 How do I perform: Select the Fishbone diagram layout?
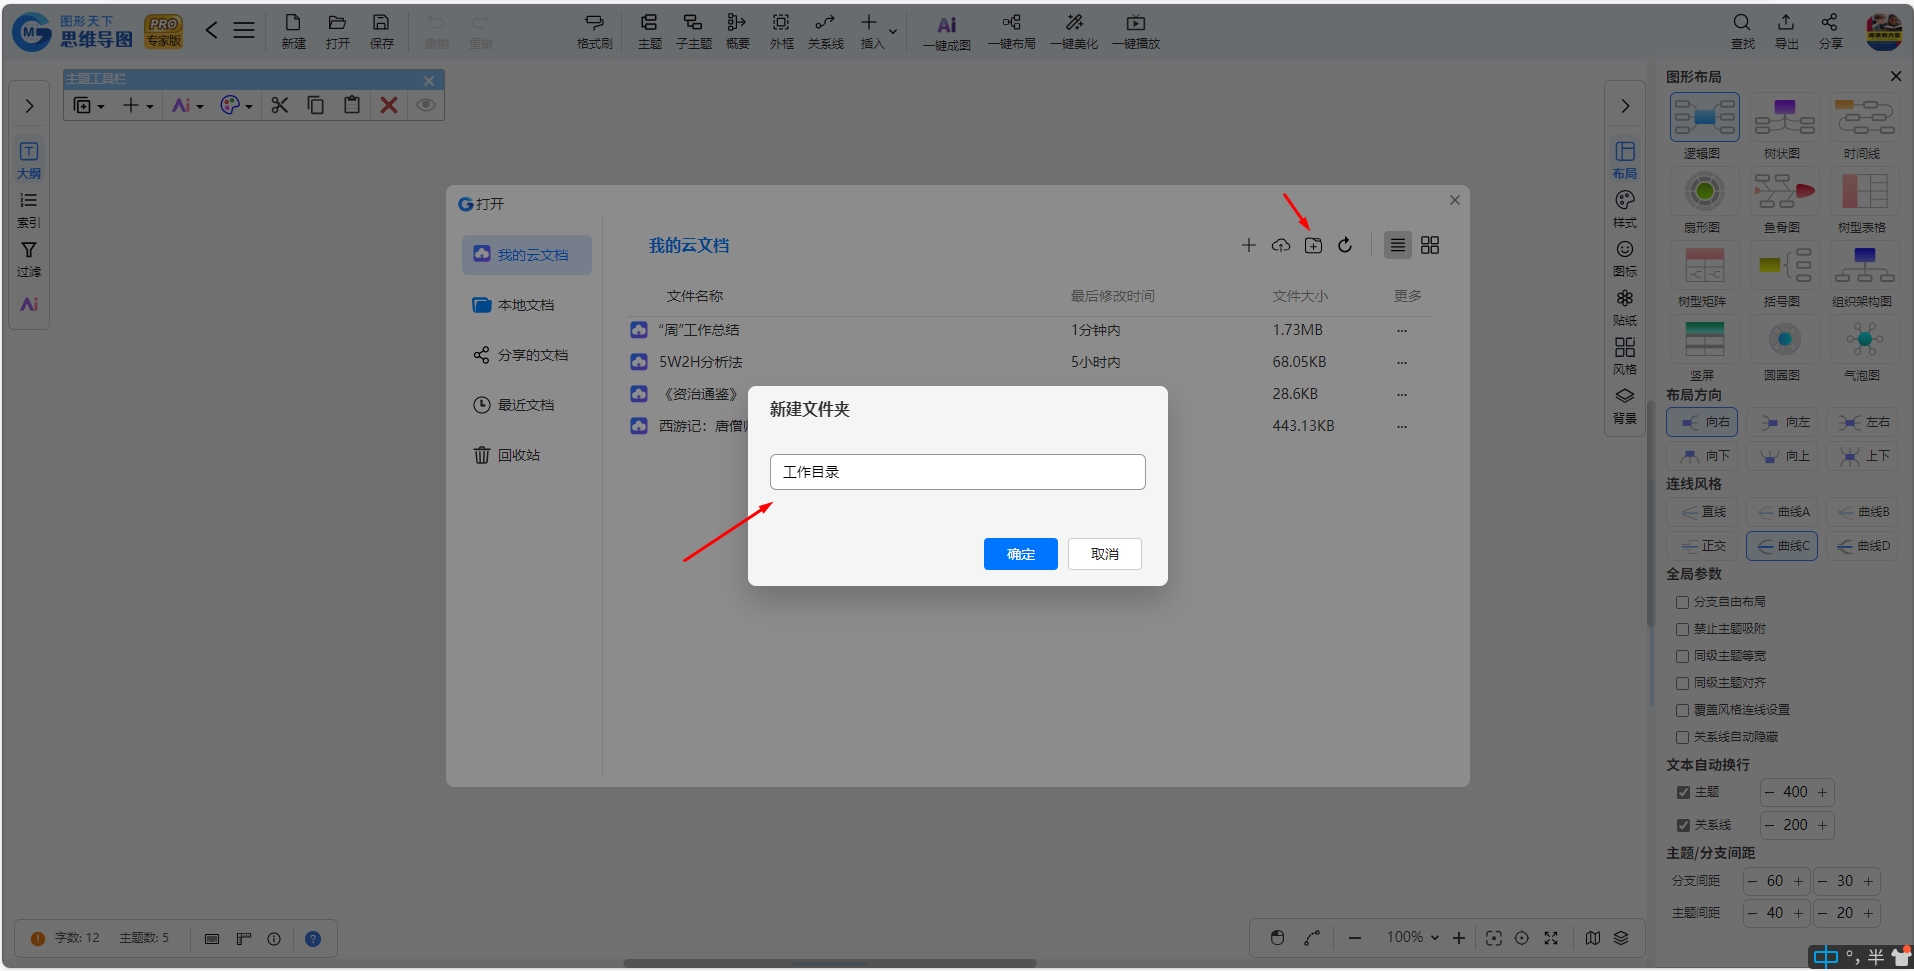(1784, 199)
